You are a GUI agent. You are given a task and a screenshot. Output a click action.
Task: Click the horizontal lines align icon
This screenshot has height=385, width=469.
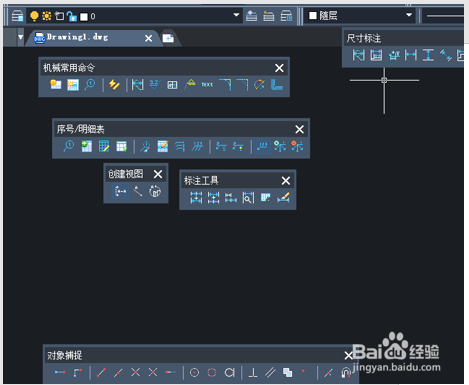(180, 146)
